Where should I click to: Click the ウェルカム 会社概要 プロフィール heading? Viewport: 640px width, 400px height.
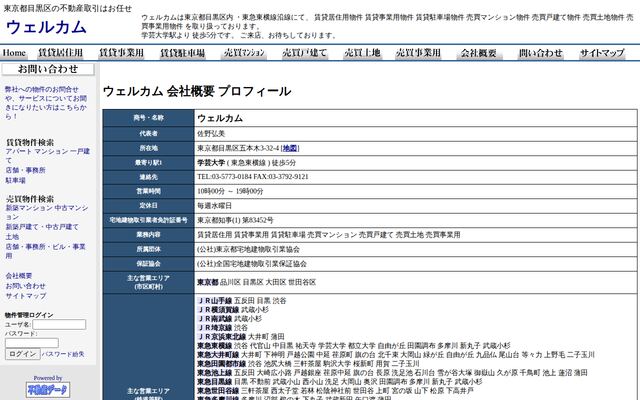click(x=197, y=91)
